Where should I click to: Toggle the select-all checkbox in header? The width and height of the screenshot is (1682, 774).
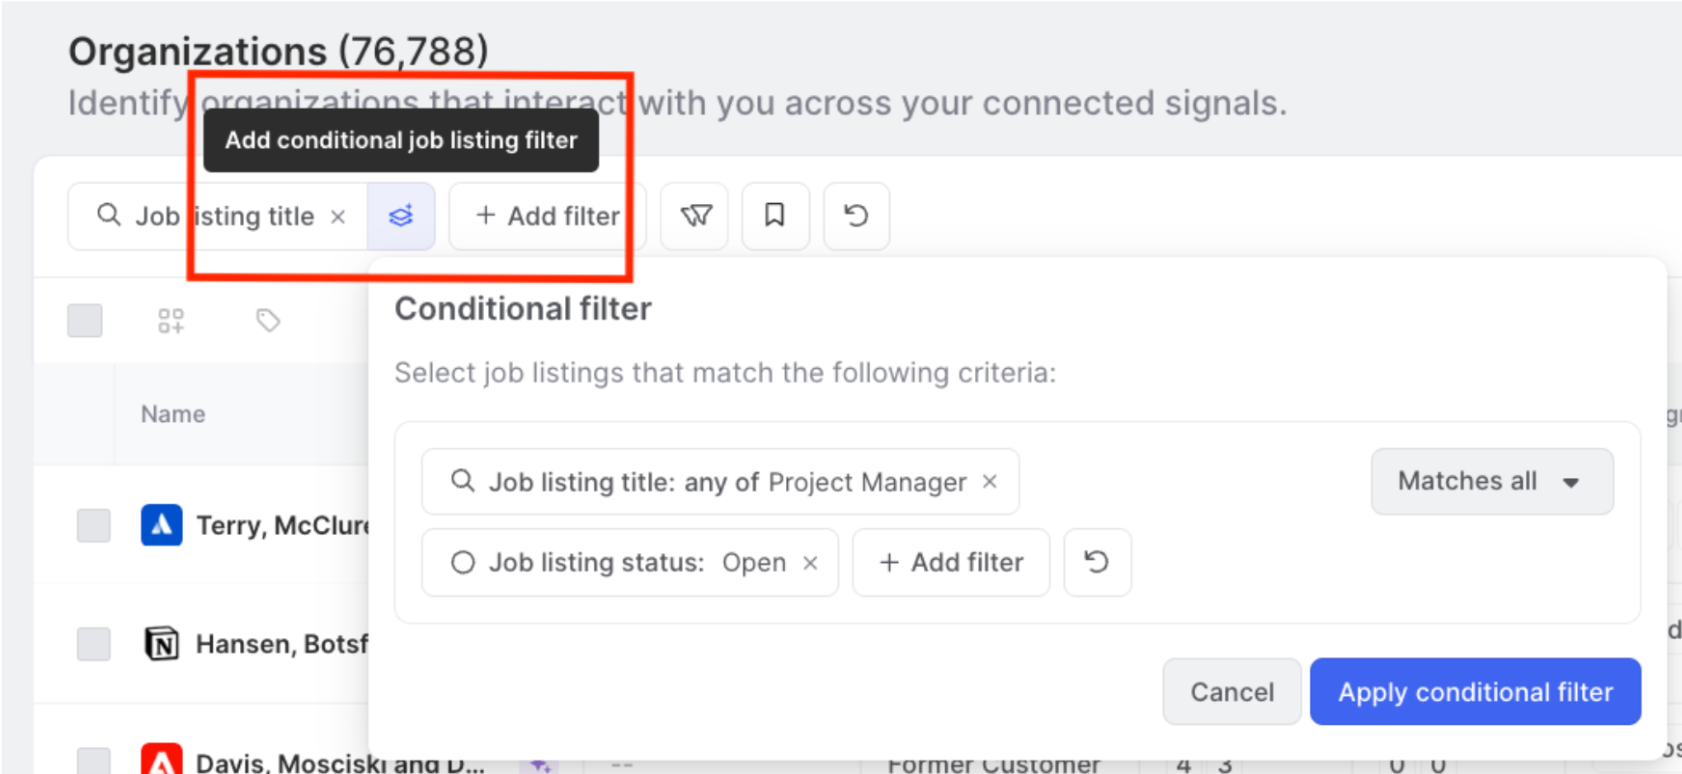(85, 321)
